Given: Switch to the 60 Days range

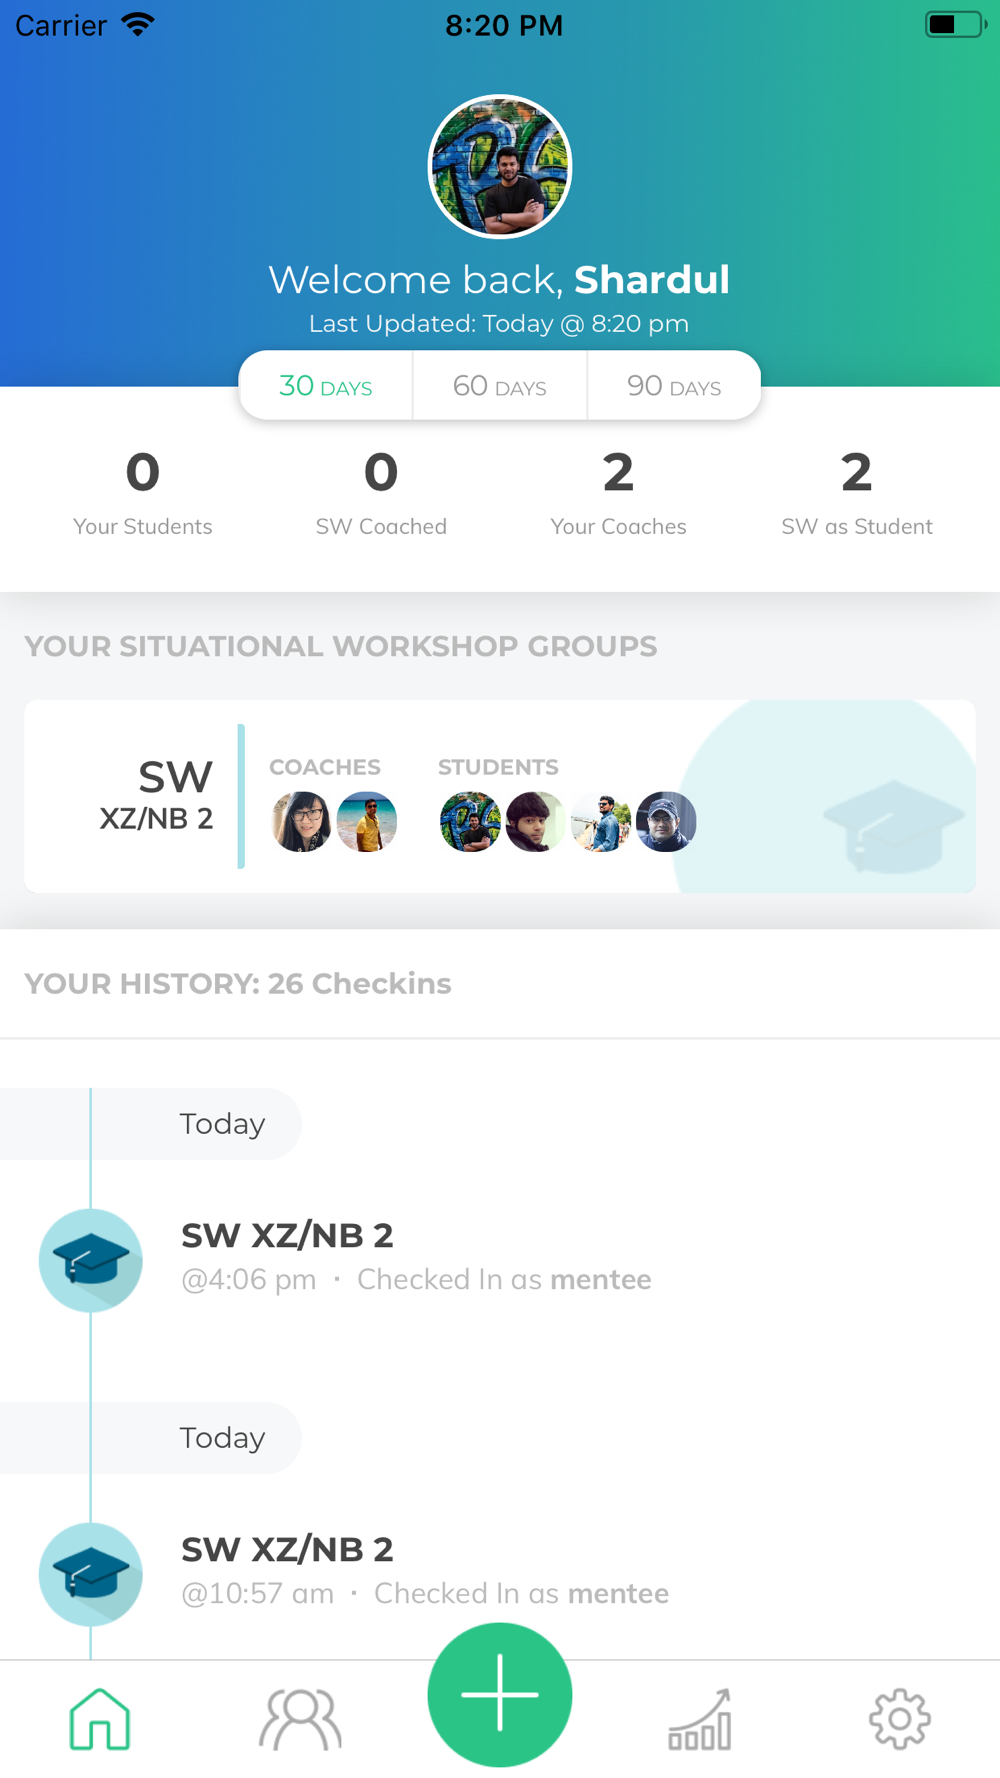Looking at the screenshot, I should tap(500, 386).
